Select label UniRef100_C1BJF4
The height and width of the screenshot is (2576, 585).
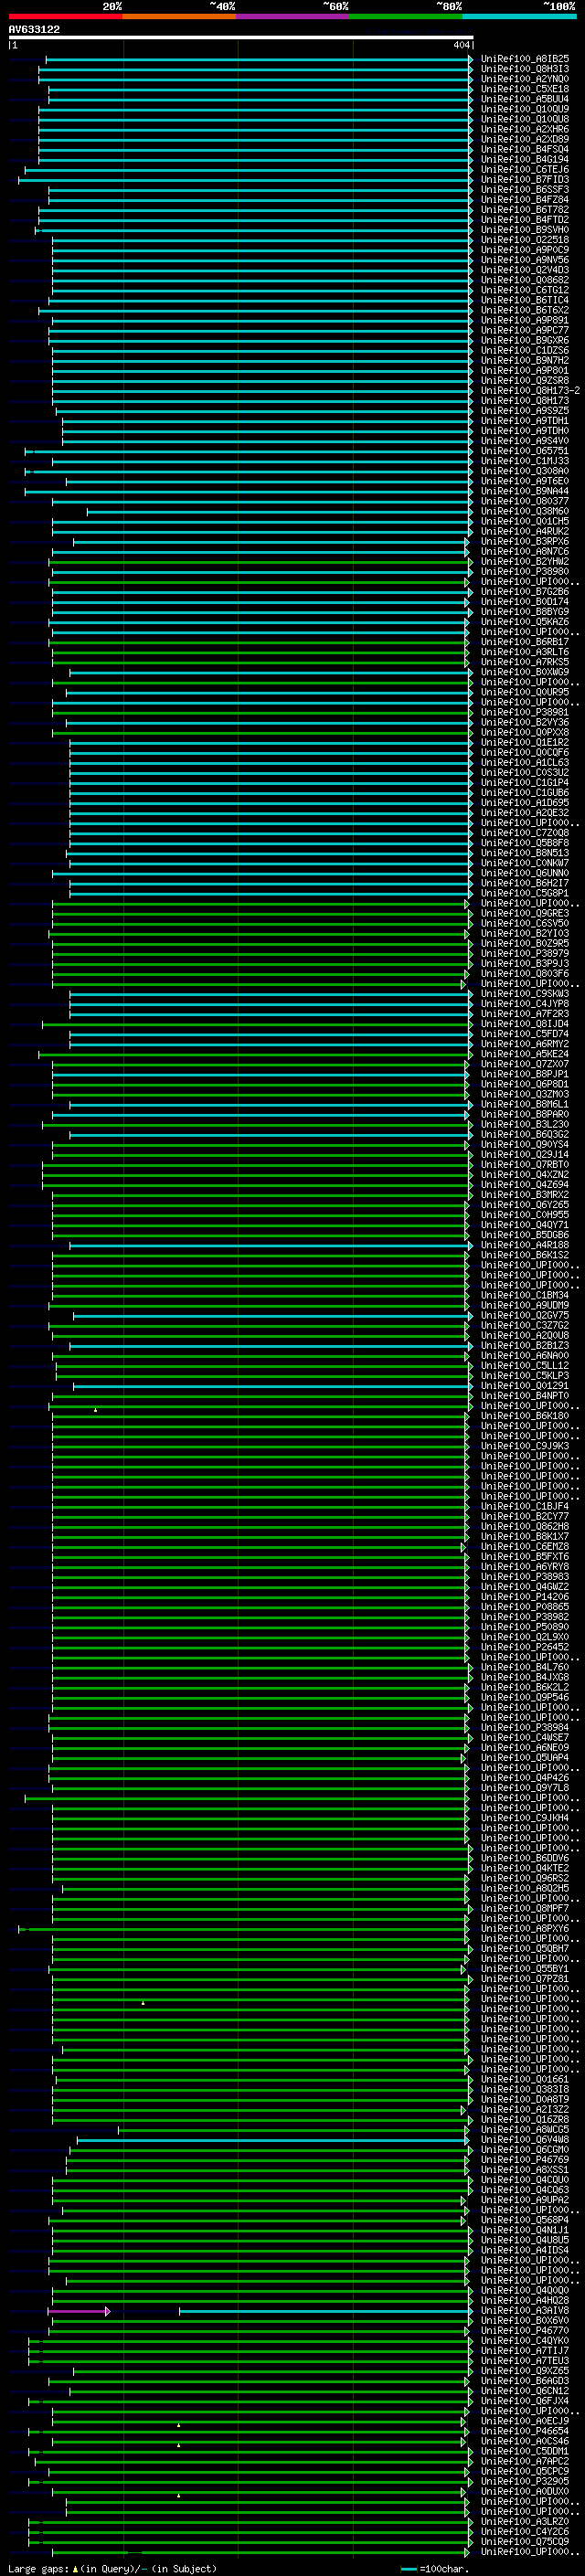pos(525,1507)
